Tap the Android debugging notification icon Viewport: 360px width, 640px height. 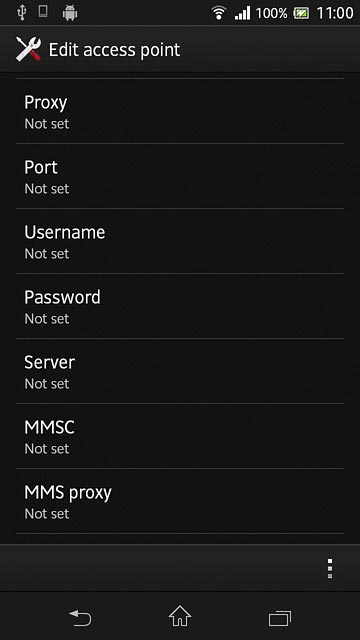70,13
